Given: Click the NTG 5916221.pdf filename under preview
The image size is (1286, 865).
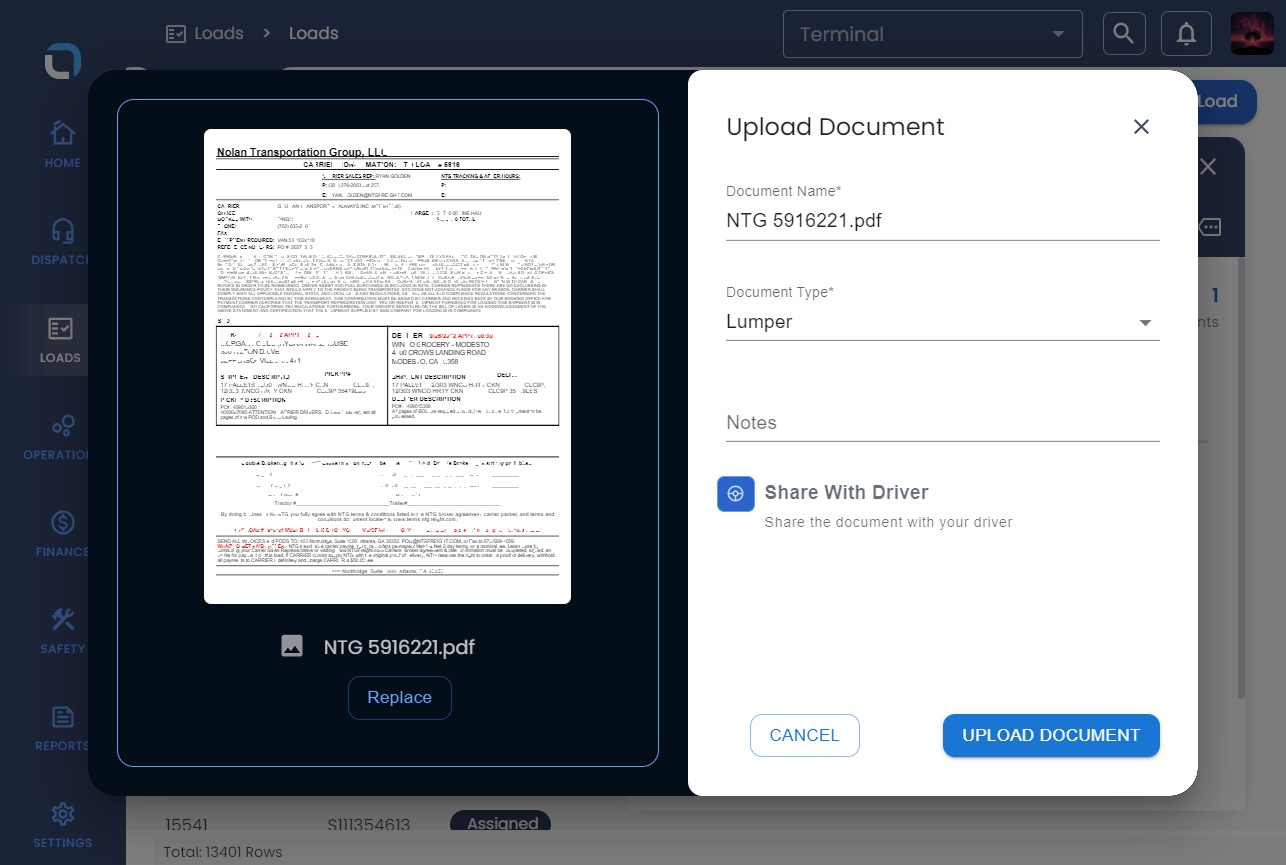Looking at the screenshot, I should coord(399,647).
